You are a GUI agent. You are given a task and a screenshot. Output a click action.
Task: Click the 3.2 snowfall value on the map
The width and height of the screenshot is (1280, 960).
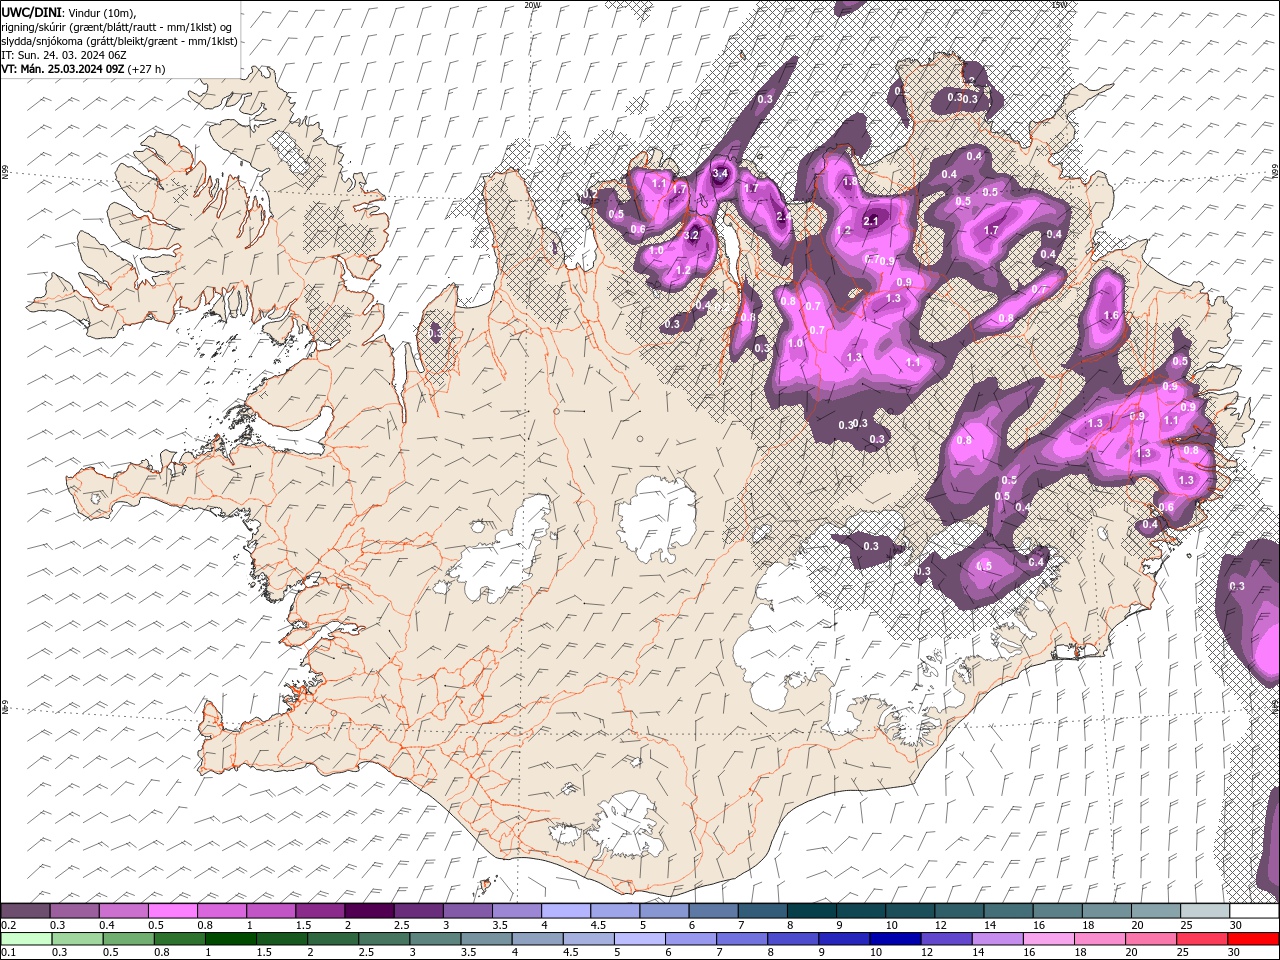[691, 235]
